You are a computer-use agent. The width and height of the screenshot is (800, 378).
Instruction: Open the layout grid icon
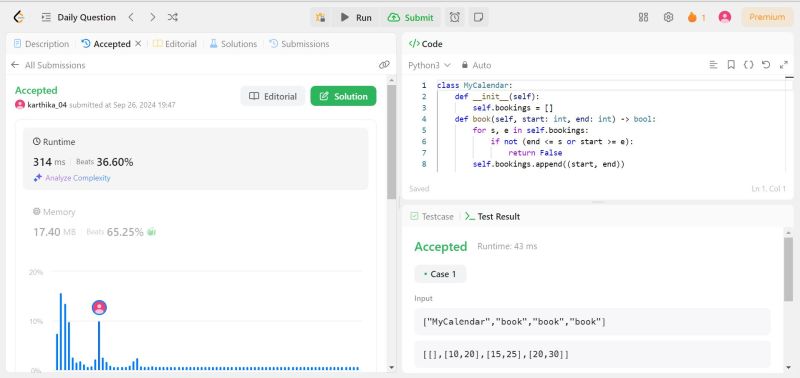pyautogui.click(x=643, y=17)
